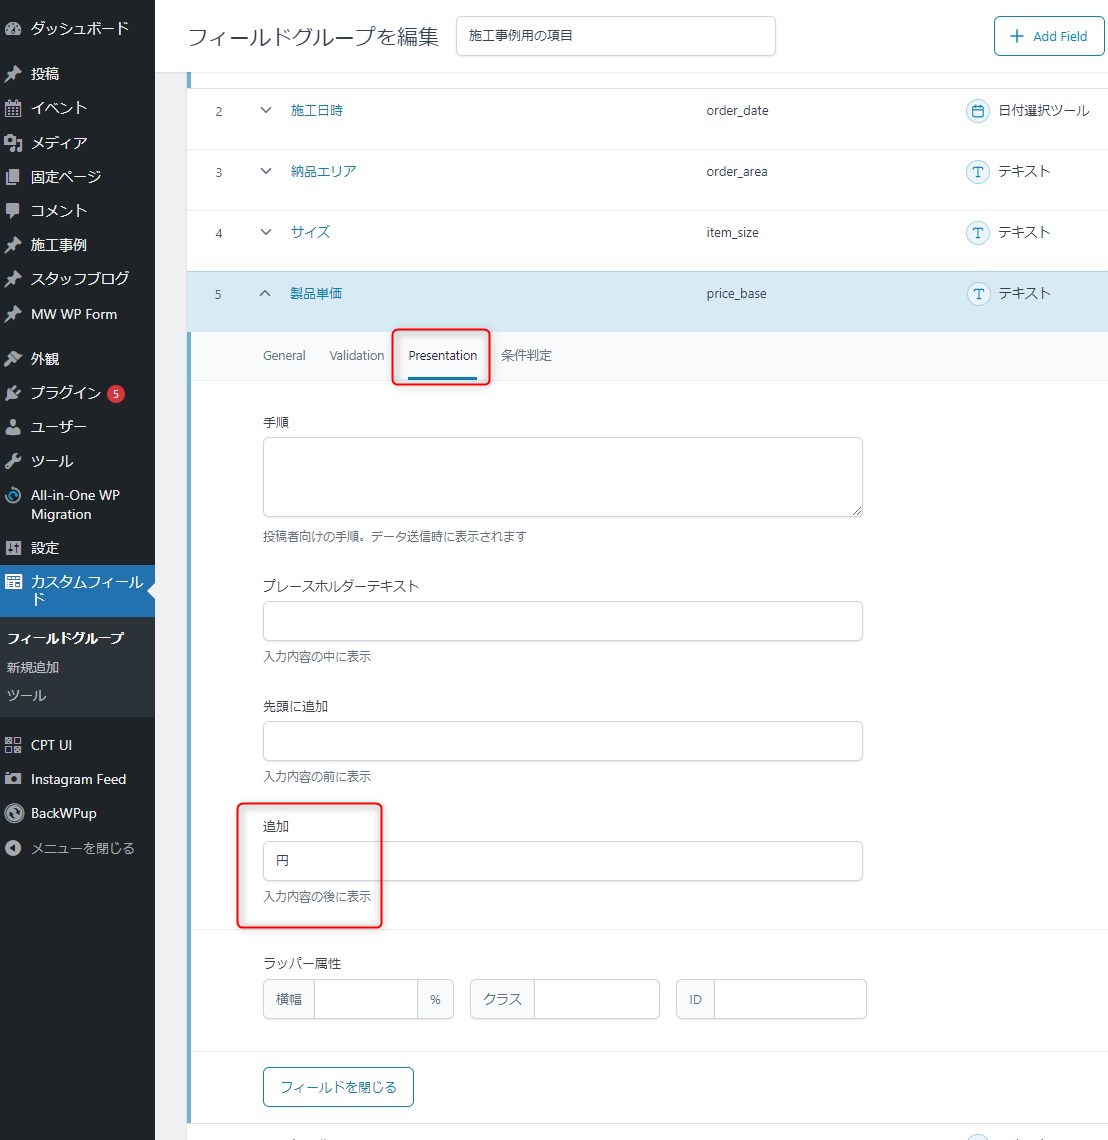
Task: Select the 施工事例 post type icon
Action: pos(14,244)
